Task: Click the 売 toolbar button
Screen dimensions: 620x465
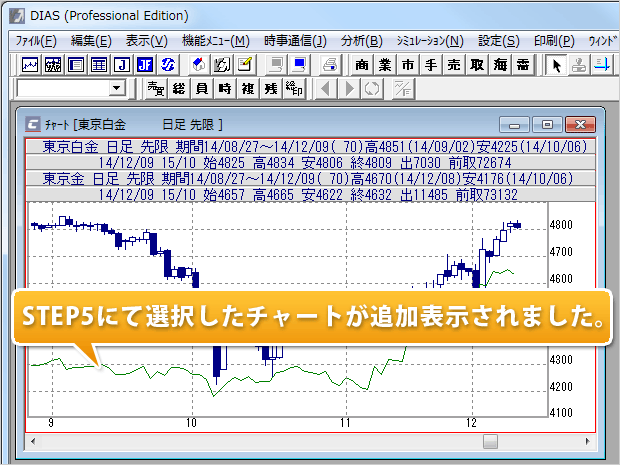Action: click(454, 65)
